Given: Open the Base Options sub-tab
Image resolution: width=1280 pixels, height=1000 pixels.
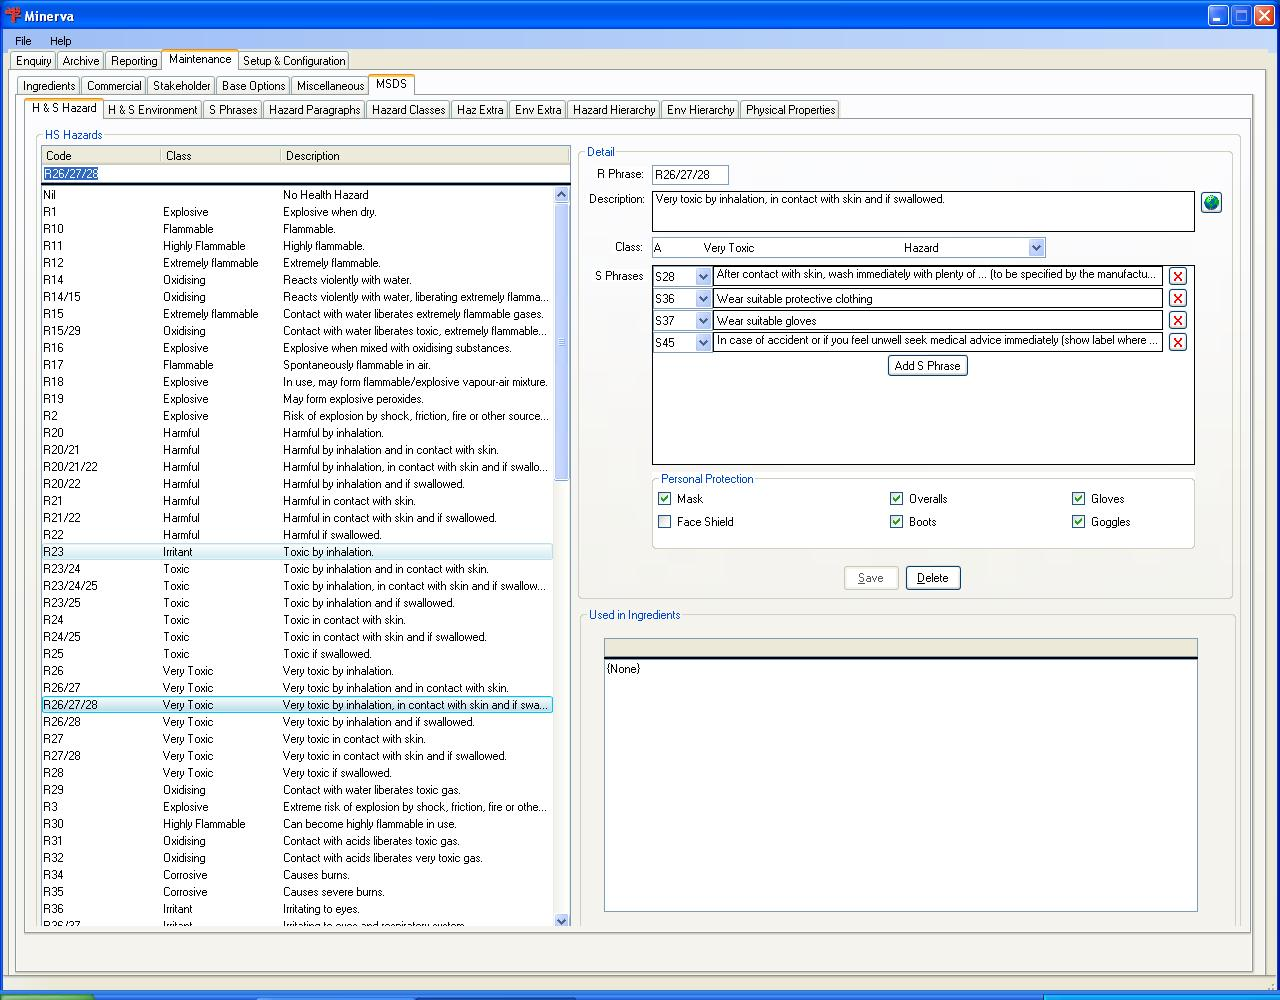Looking at the screenshot, I should (x=254, y=86).
